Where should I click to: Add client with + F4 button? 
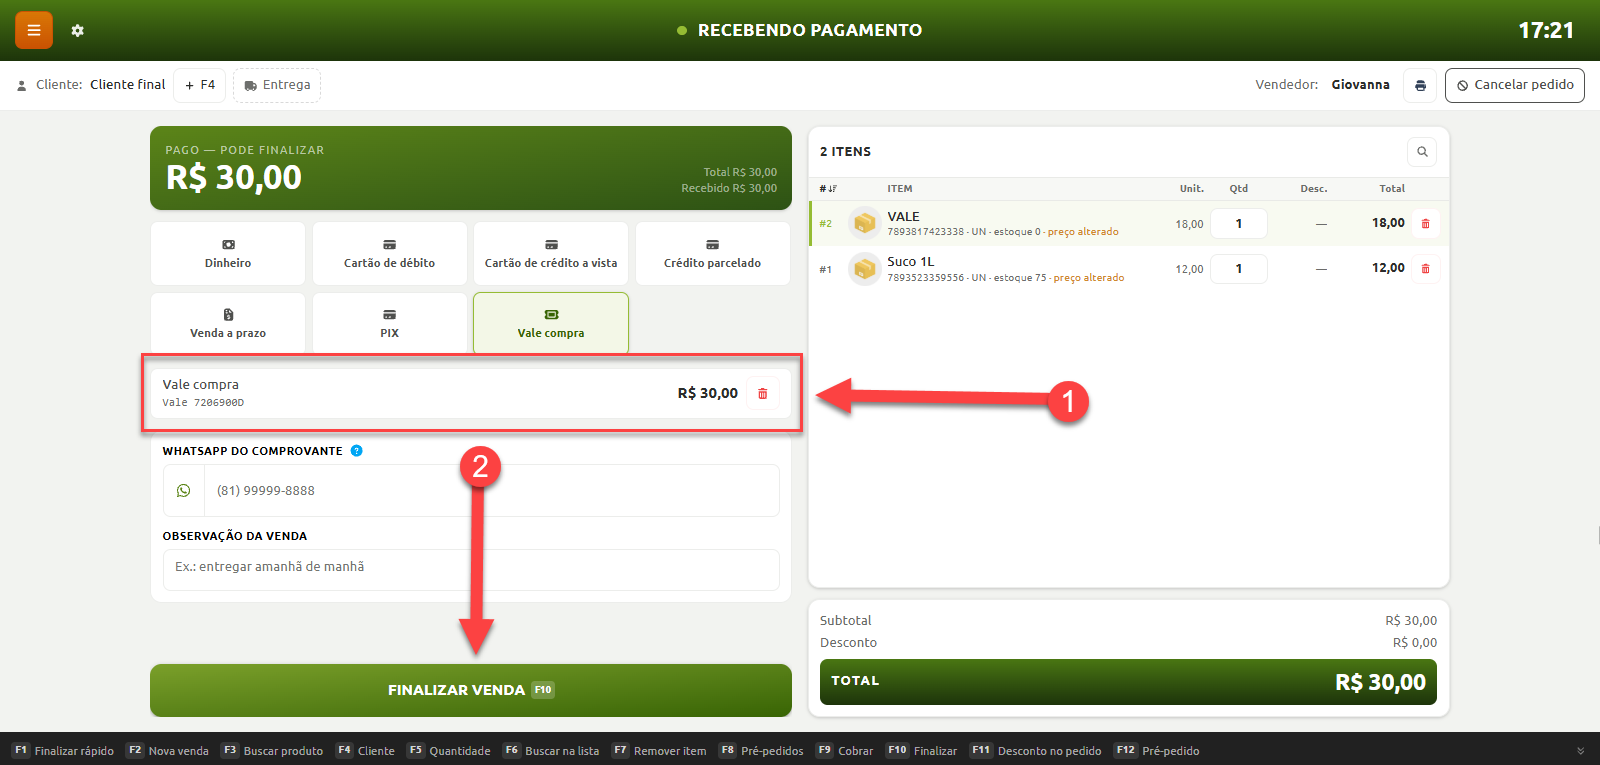point(200,85)
